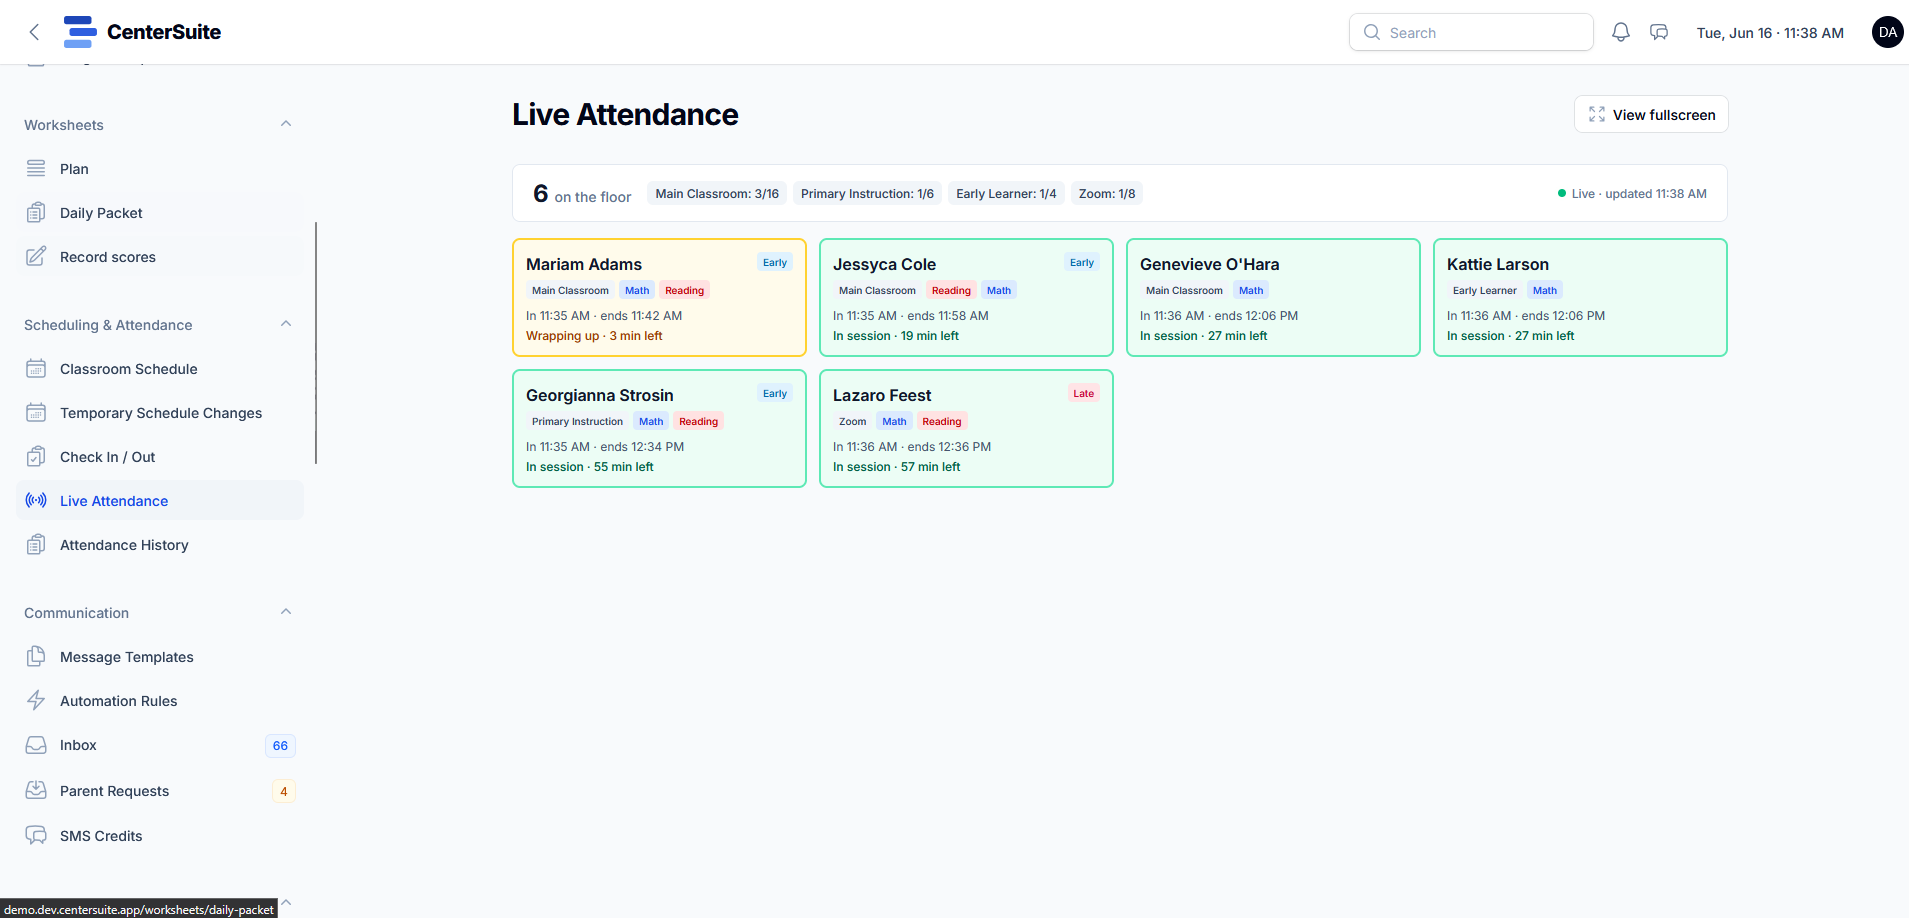Open Parent Requests in the sidebar
The height and width of the screenshot is (918, 1909).
[x=160, y=791]
